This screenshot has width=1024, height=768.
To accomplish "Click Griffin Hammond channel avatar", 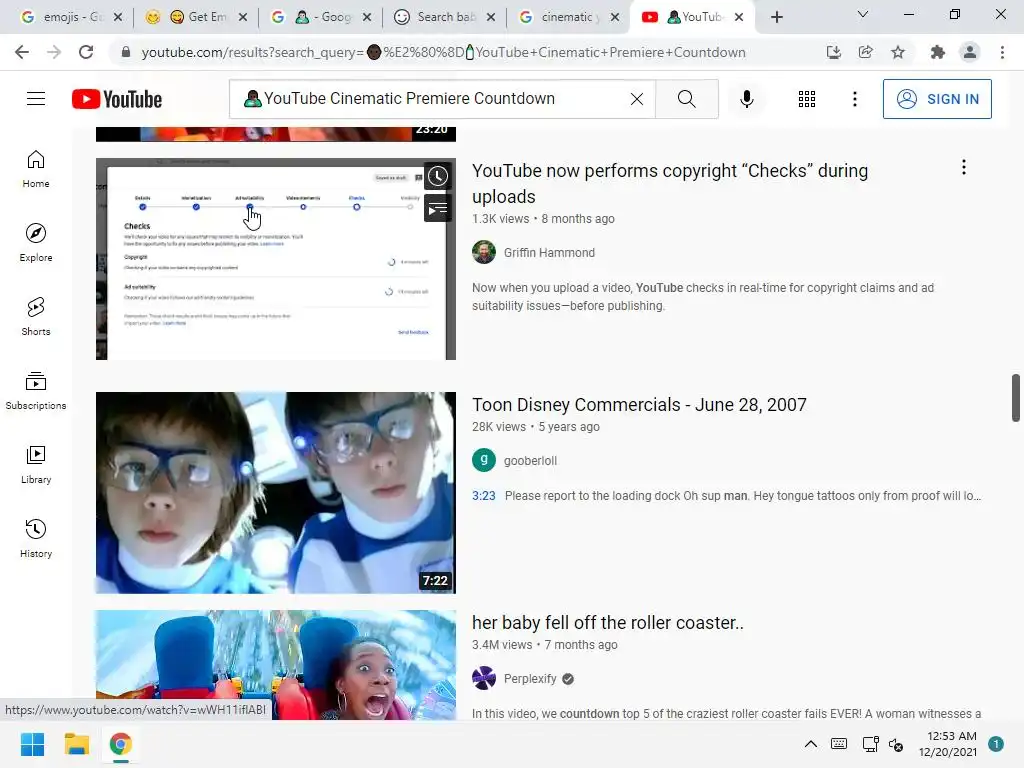I will click(x=484, y=252).
